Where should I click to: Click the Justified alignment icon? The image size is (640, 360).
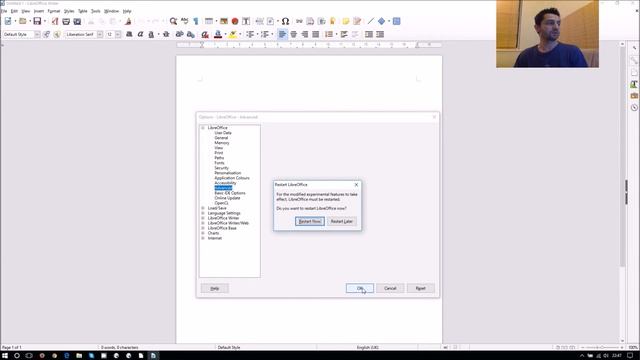pyautogui.click(x=316, y=34)
